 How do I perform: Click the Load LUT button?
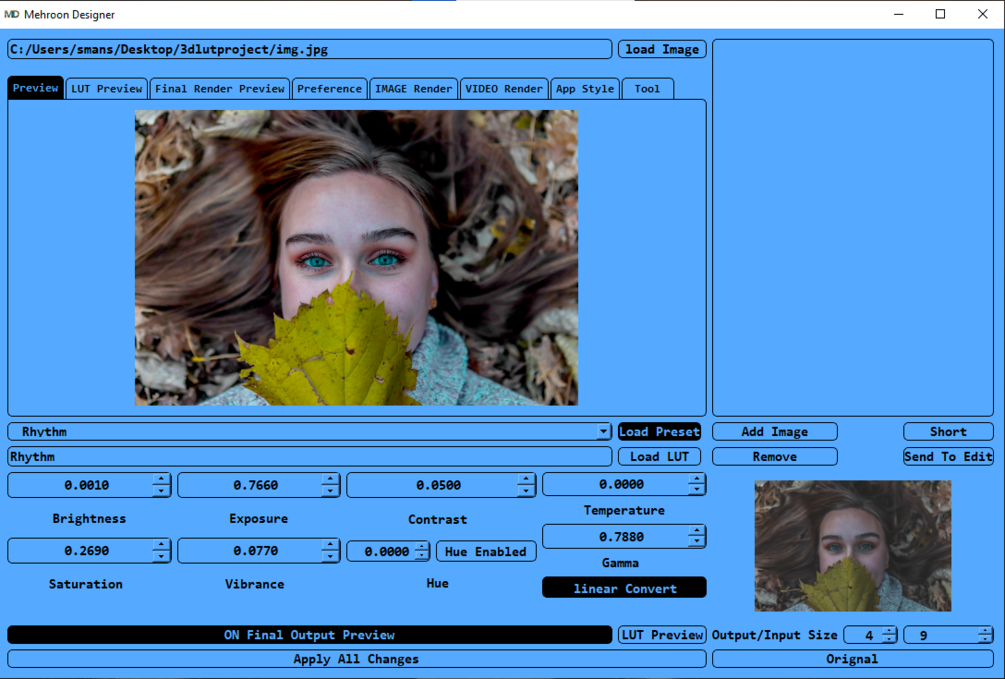660,457
